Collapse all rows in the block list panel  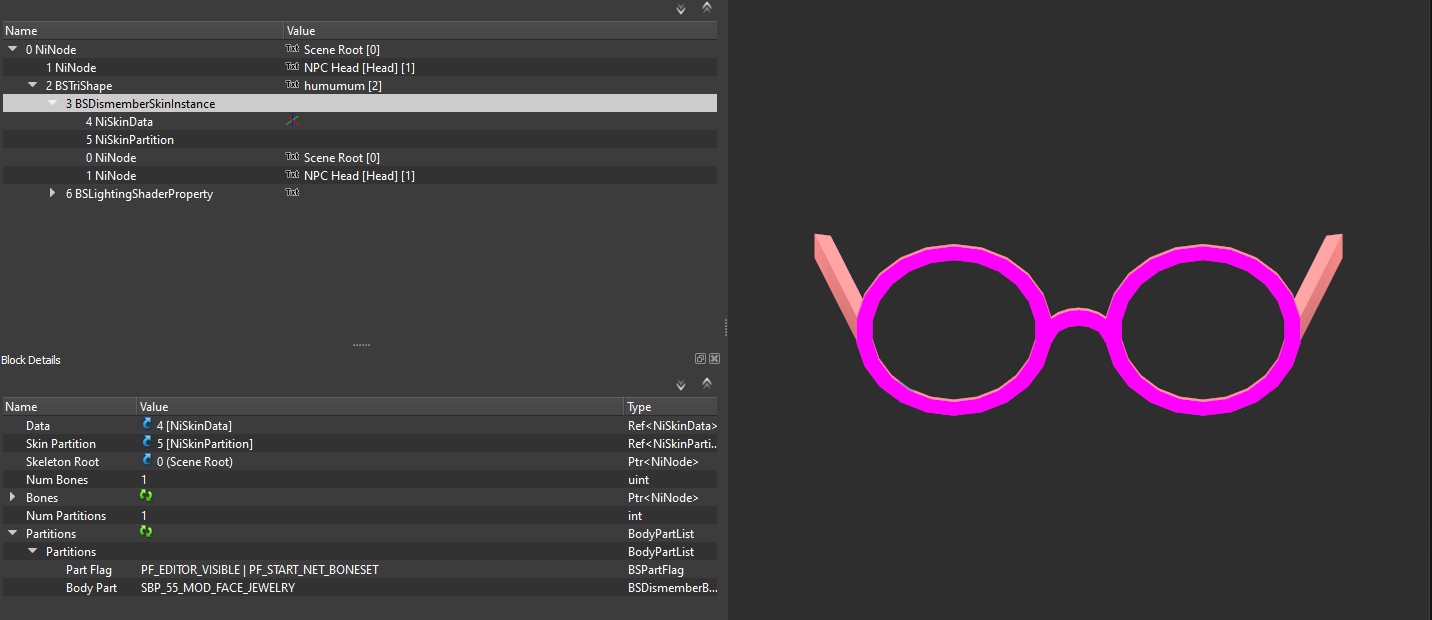tap(707, 8)
